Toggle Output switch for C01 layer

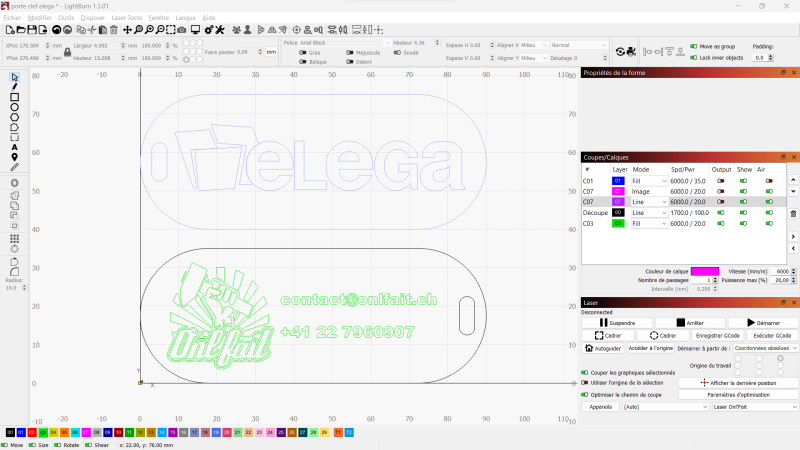coord(721,181)
